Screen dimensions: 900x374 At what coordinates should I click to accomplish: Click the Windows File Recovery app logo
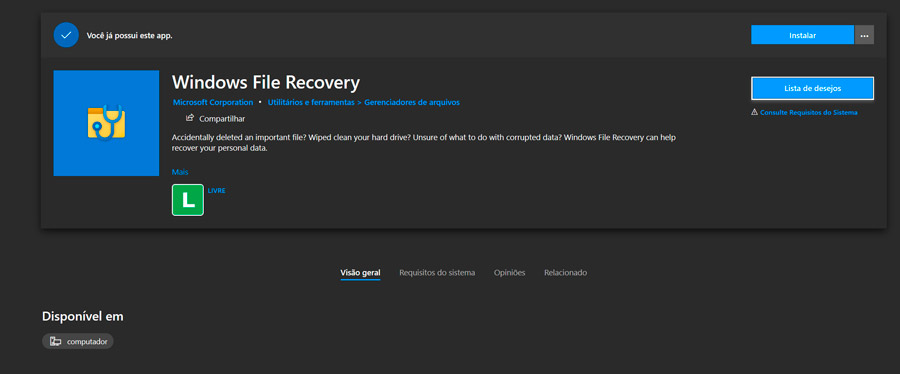point(106,123)
